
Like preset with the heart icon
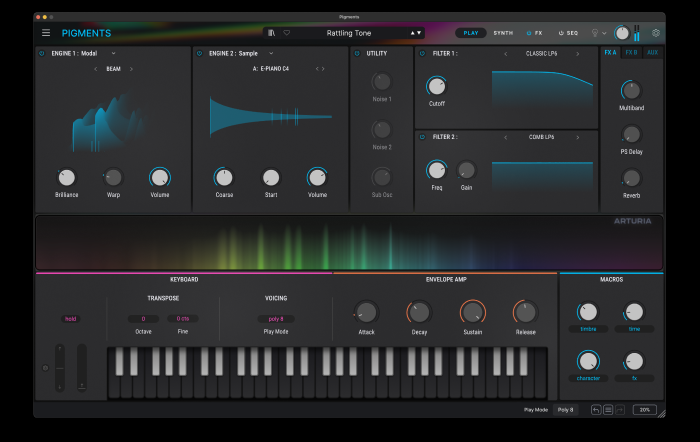(287, 33)
